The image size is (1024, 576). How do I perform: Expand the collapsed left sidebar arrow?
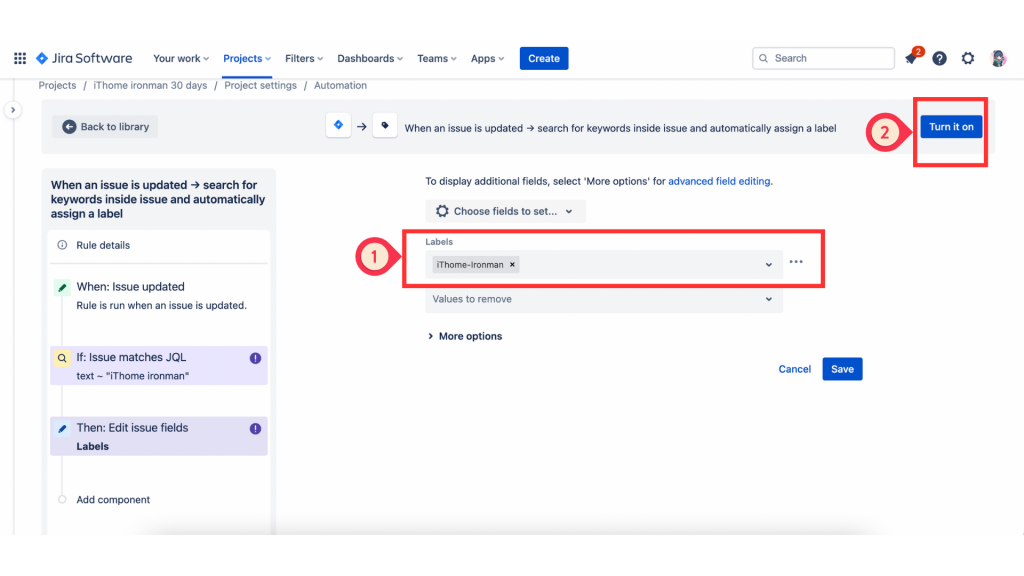pos(13,109)
